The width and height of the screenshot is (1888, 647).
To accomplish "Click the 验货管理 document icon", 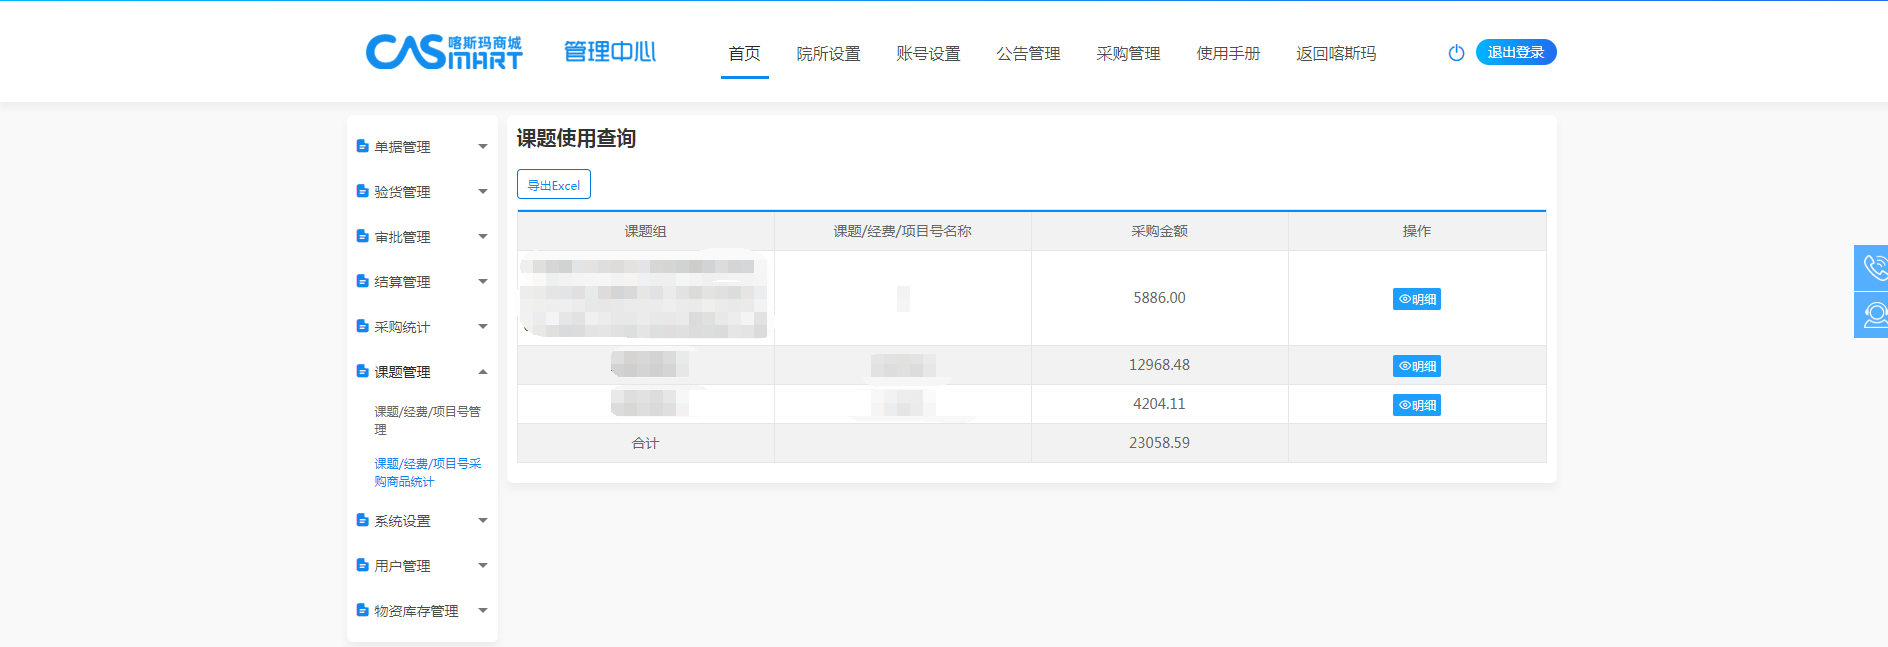I will [362, 192].
